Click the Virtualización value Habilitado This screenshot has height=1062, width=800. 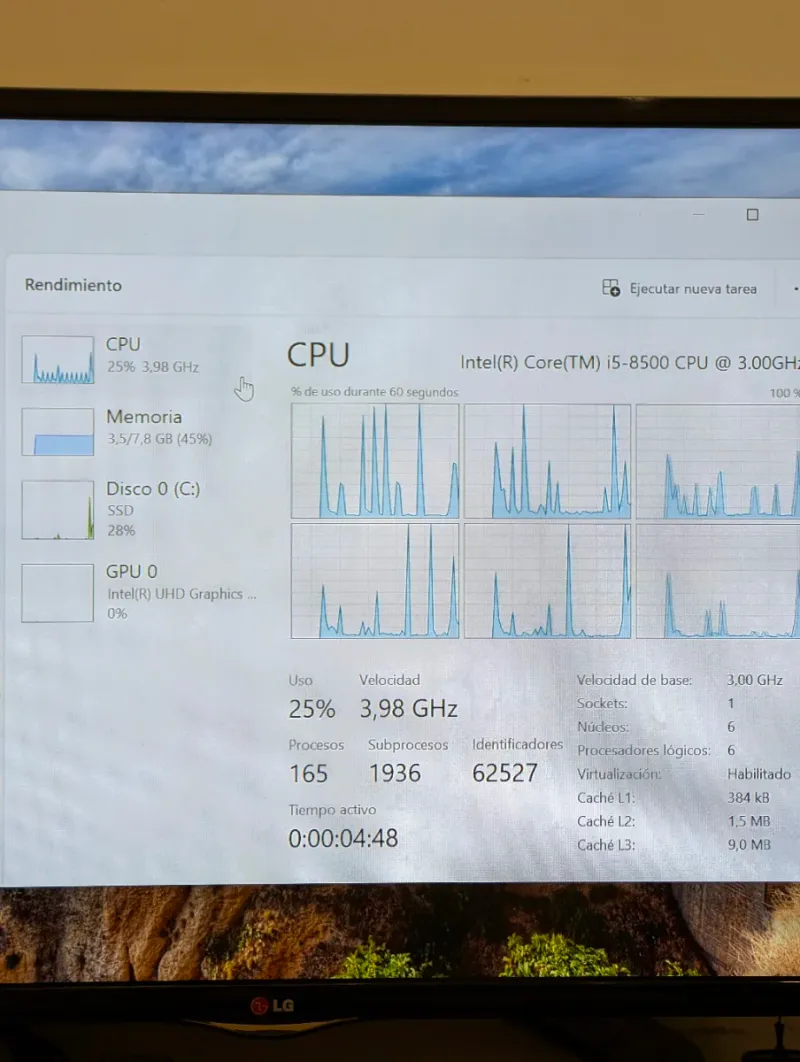tap(759, 774)
